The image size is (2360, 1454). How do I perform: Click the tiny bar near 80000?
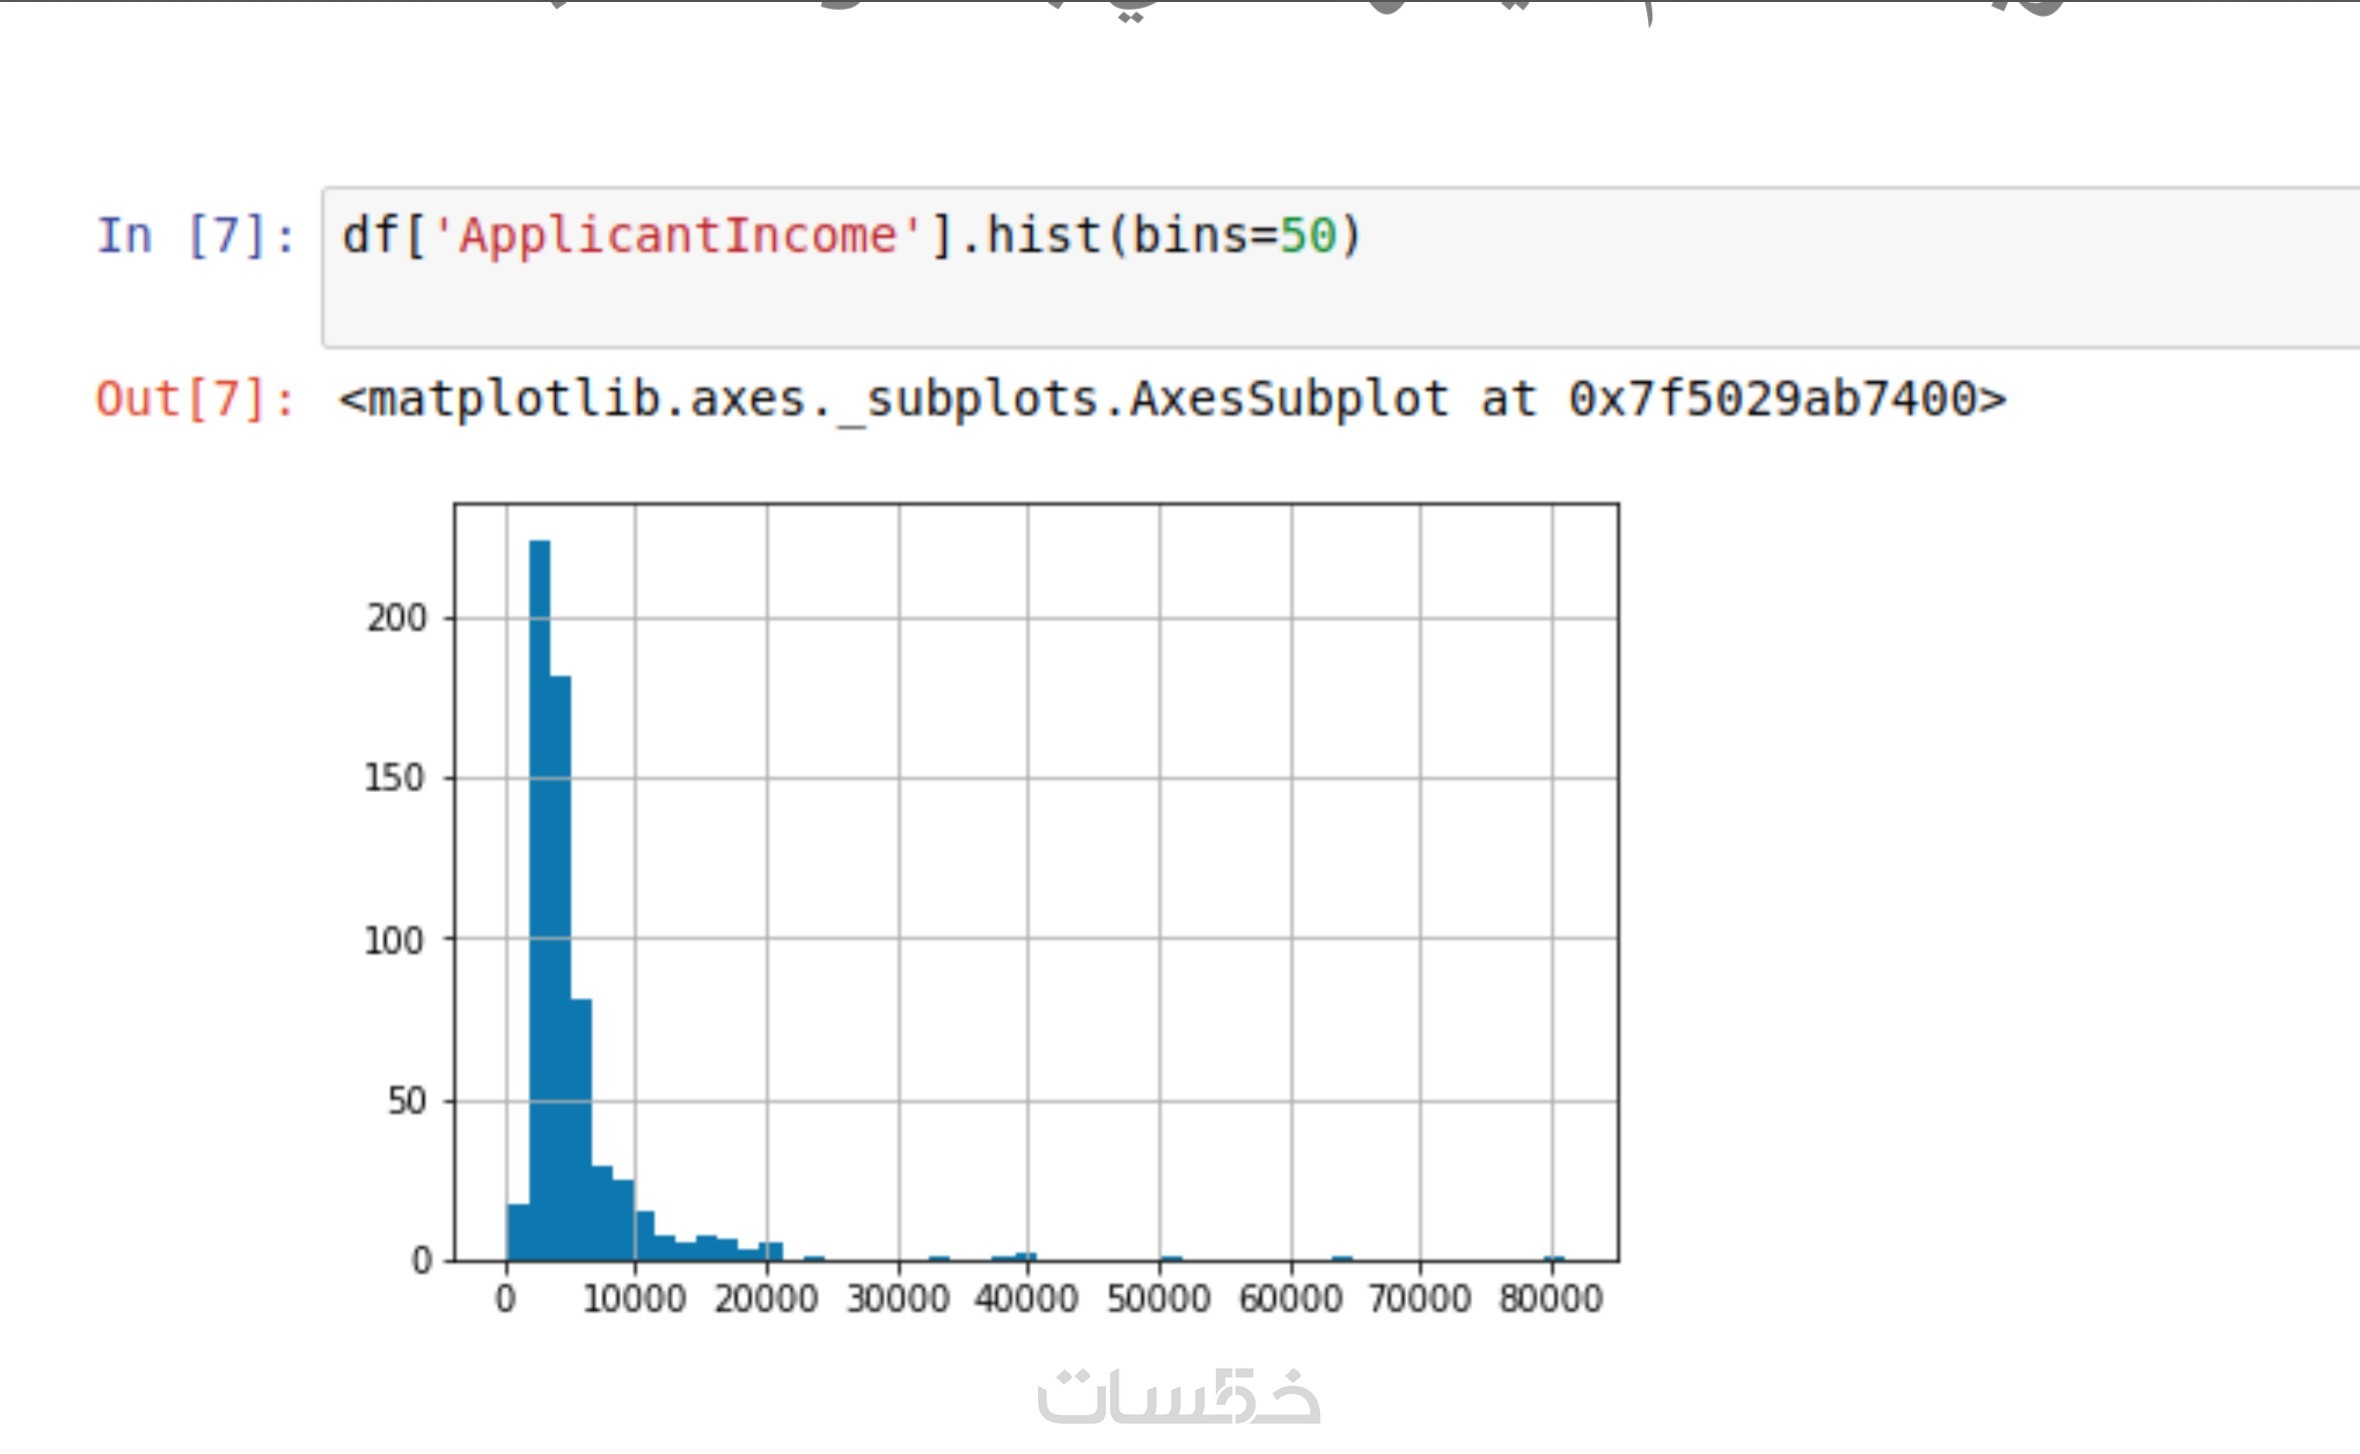tap(1553, 1258)
